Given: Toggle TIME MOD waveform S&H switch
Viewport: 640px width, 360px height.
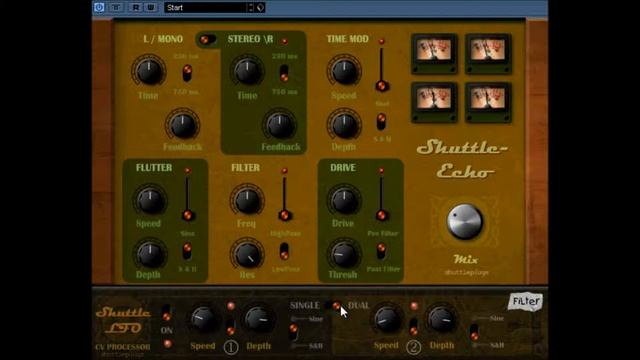Looking at the screenshot, I should [381, 122].
